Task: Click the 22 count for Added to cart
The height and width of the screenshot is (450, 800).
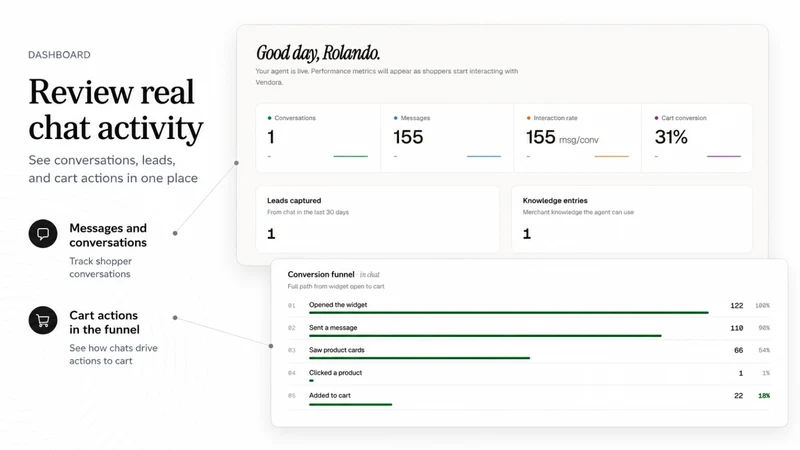Action: click(x=738, y=395)
